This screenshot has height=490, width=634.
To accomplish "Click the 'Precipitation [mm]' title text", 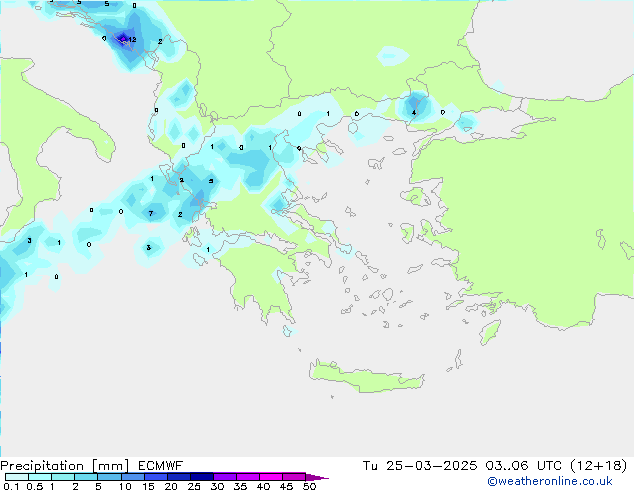I will coord(65,466).
